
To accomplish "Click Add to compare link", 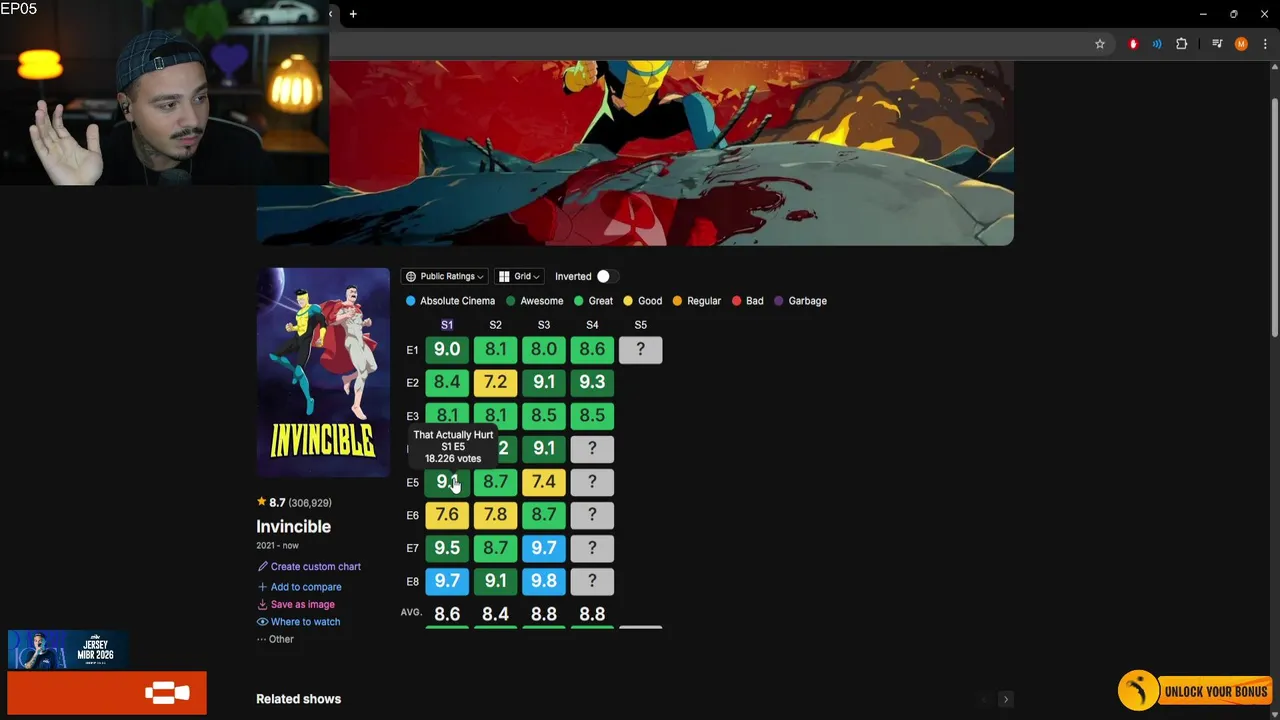I will click(x=299, y=587).
